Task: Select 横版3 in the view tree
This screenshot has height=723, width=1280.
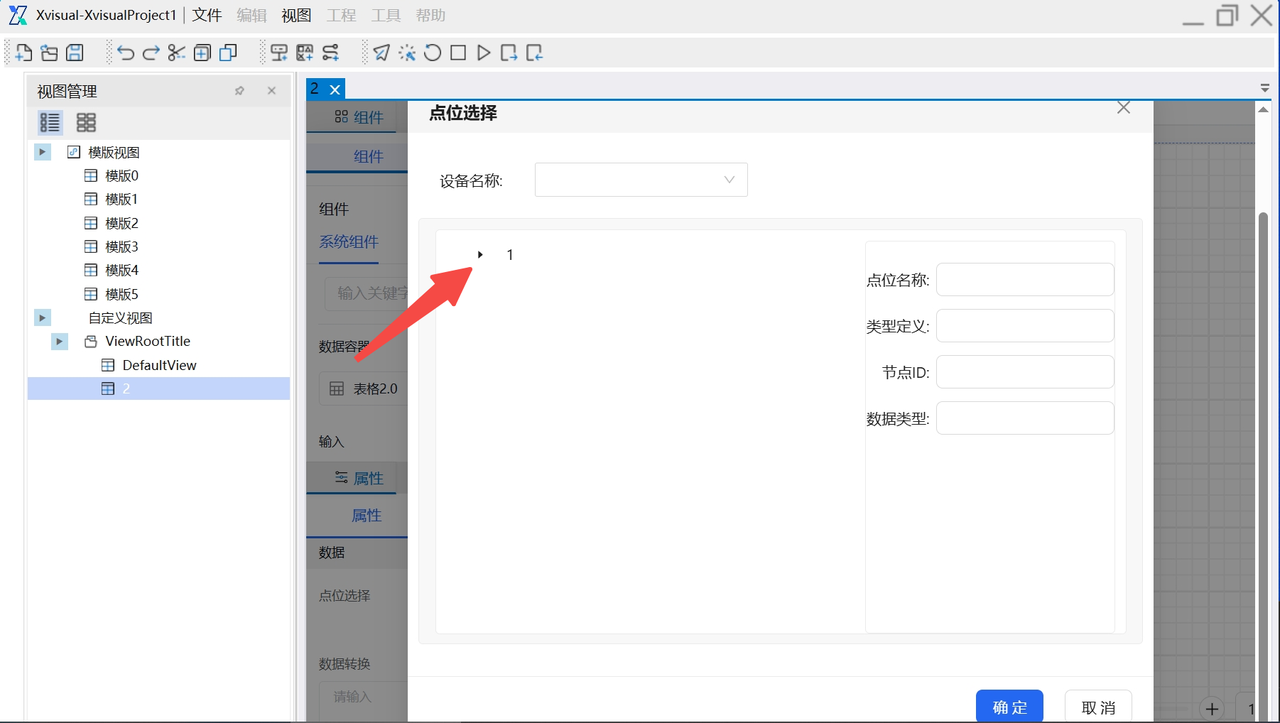Action: (121, 247)
